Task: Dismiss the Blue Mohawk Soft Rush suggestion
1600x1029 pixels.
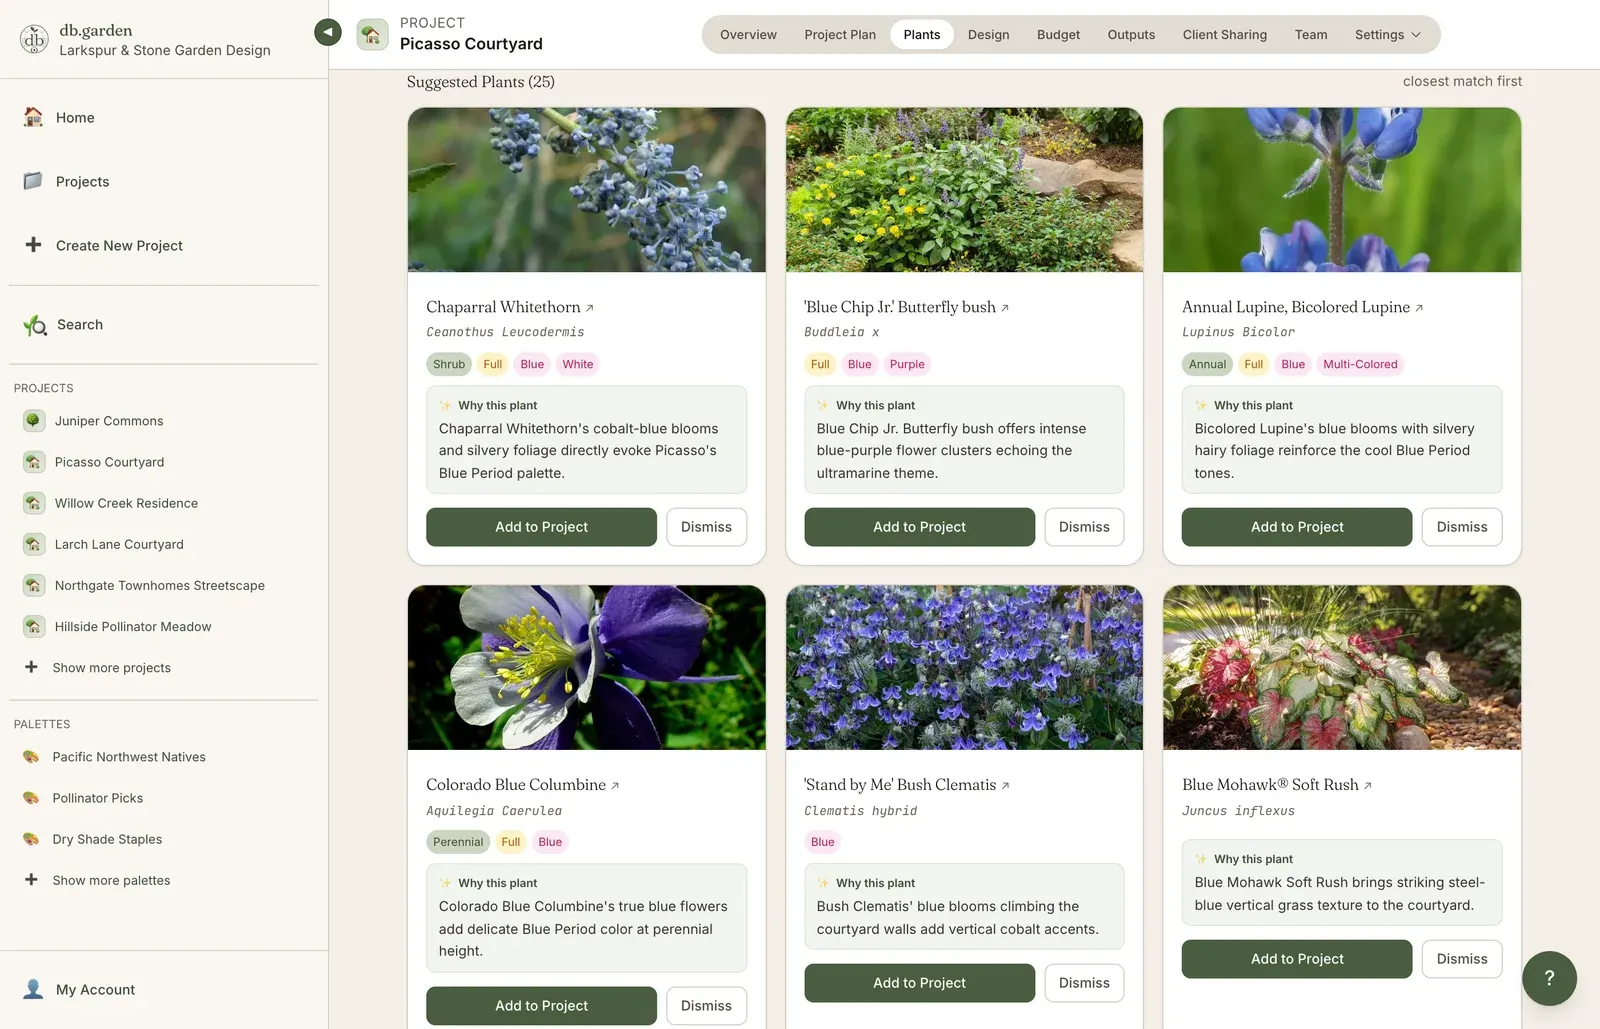Action: [x=1462, y=959]
